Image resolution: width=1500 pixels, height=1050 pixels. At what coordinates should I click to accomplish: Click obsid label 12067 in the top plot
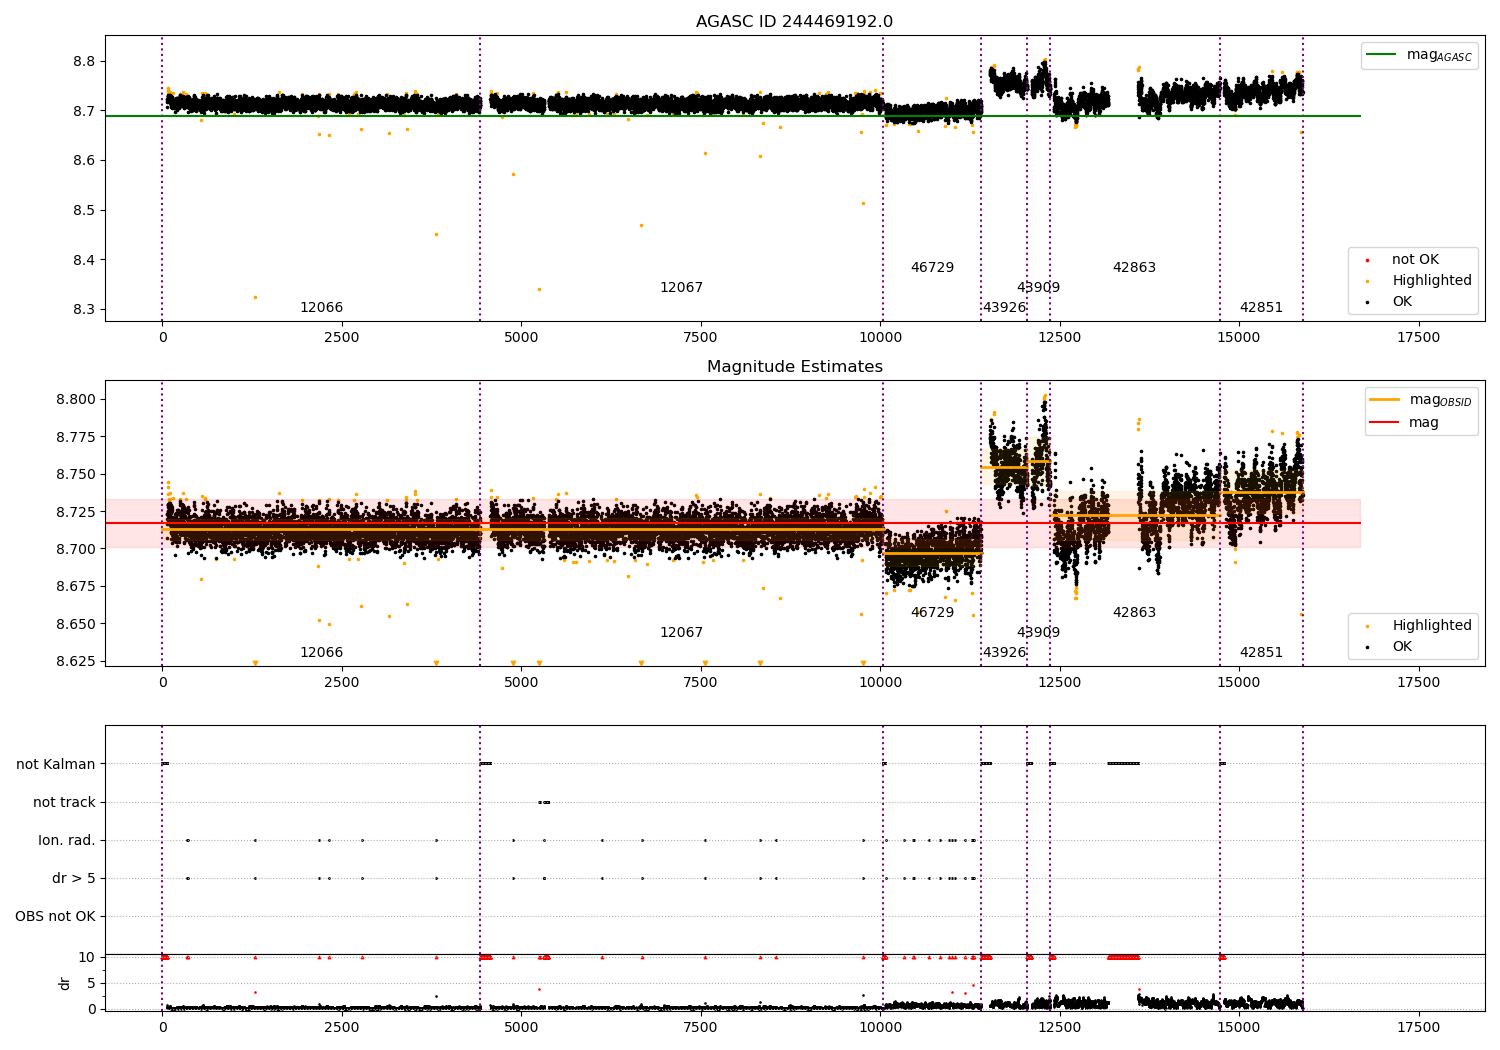(x=681, y=288)
